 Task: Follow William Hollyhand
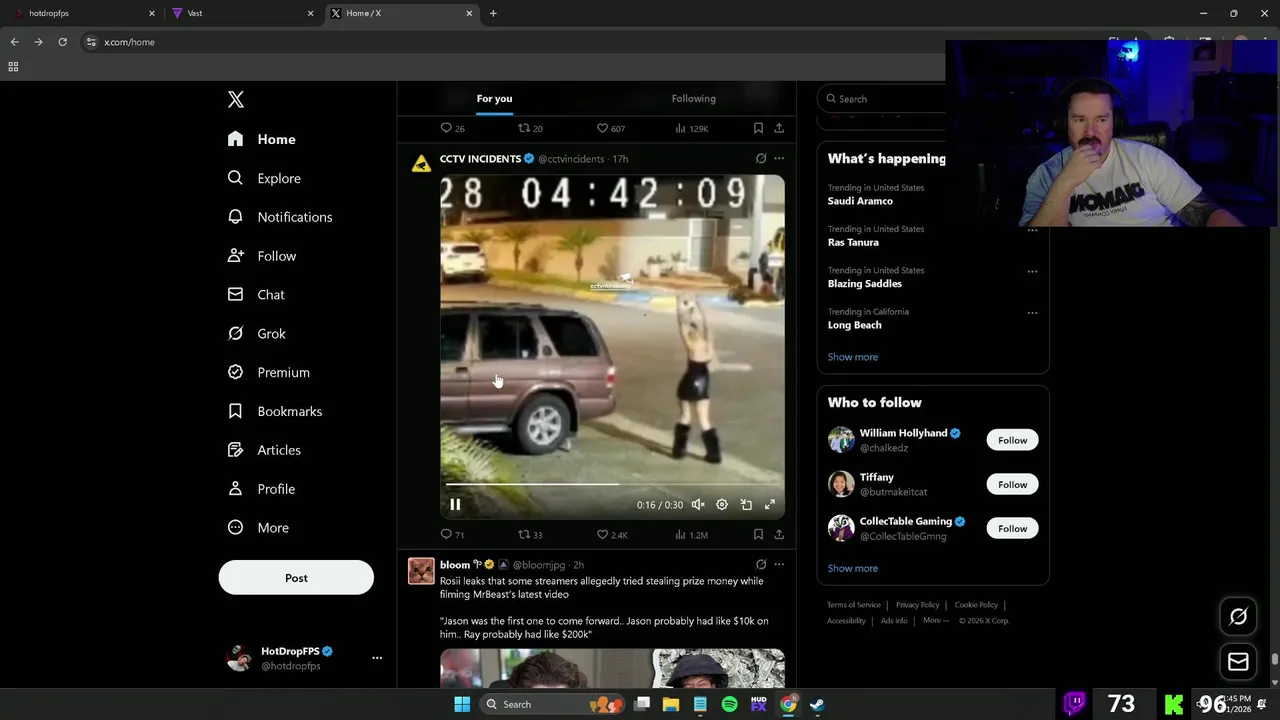(x=1012, y=440)
